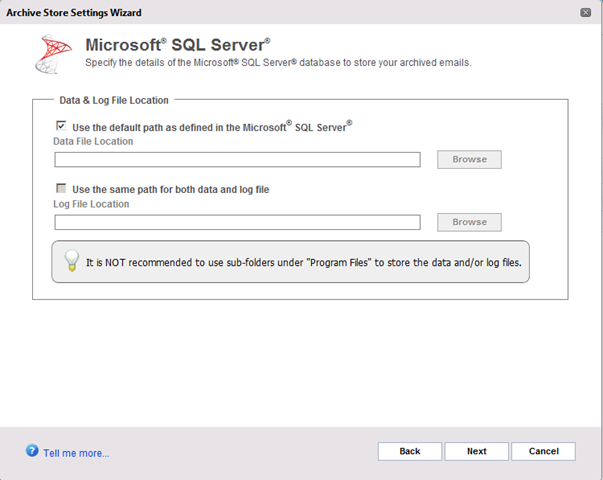
Task: Click the Log File Location label
Action: click(91, 204)
